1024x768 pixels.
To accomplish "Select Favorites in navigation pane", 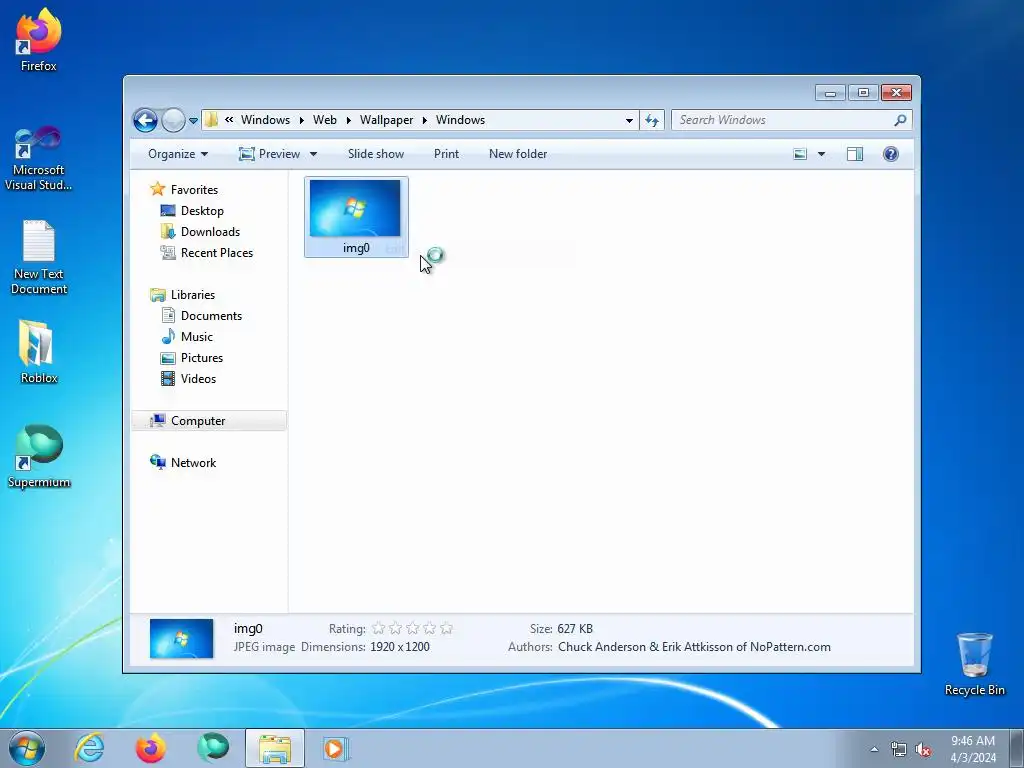I will (x=194, y=189).
